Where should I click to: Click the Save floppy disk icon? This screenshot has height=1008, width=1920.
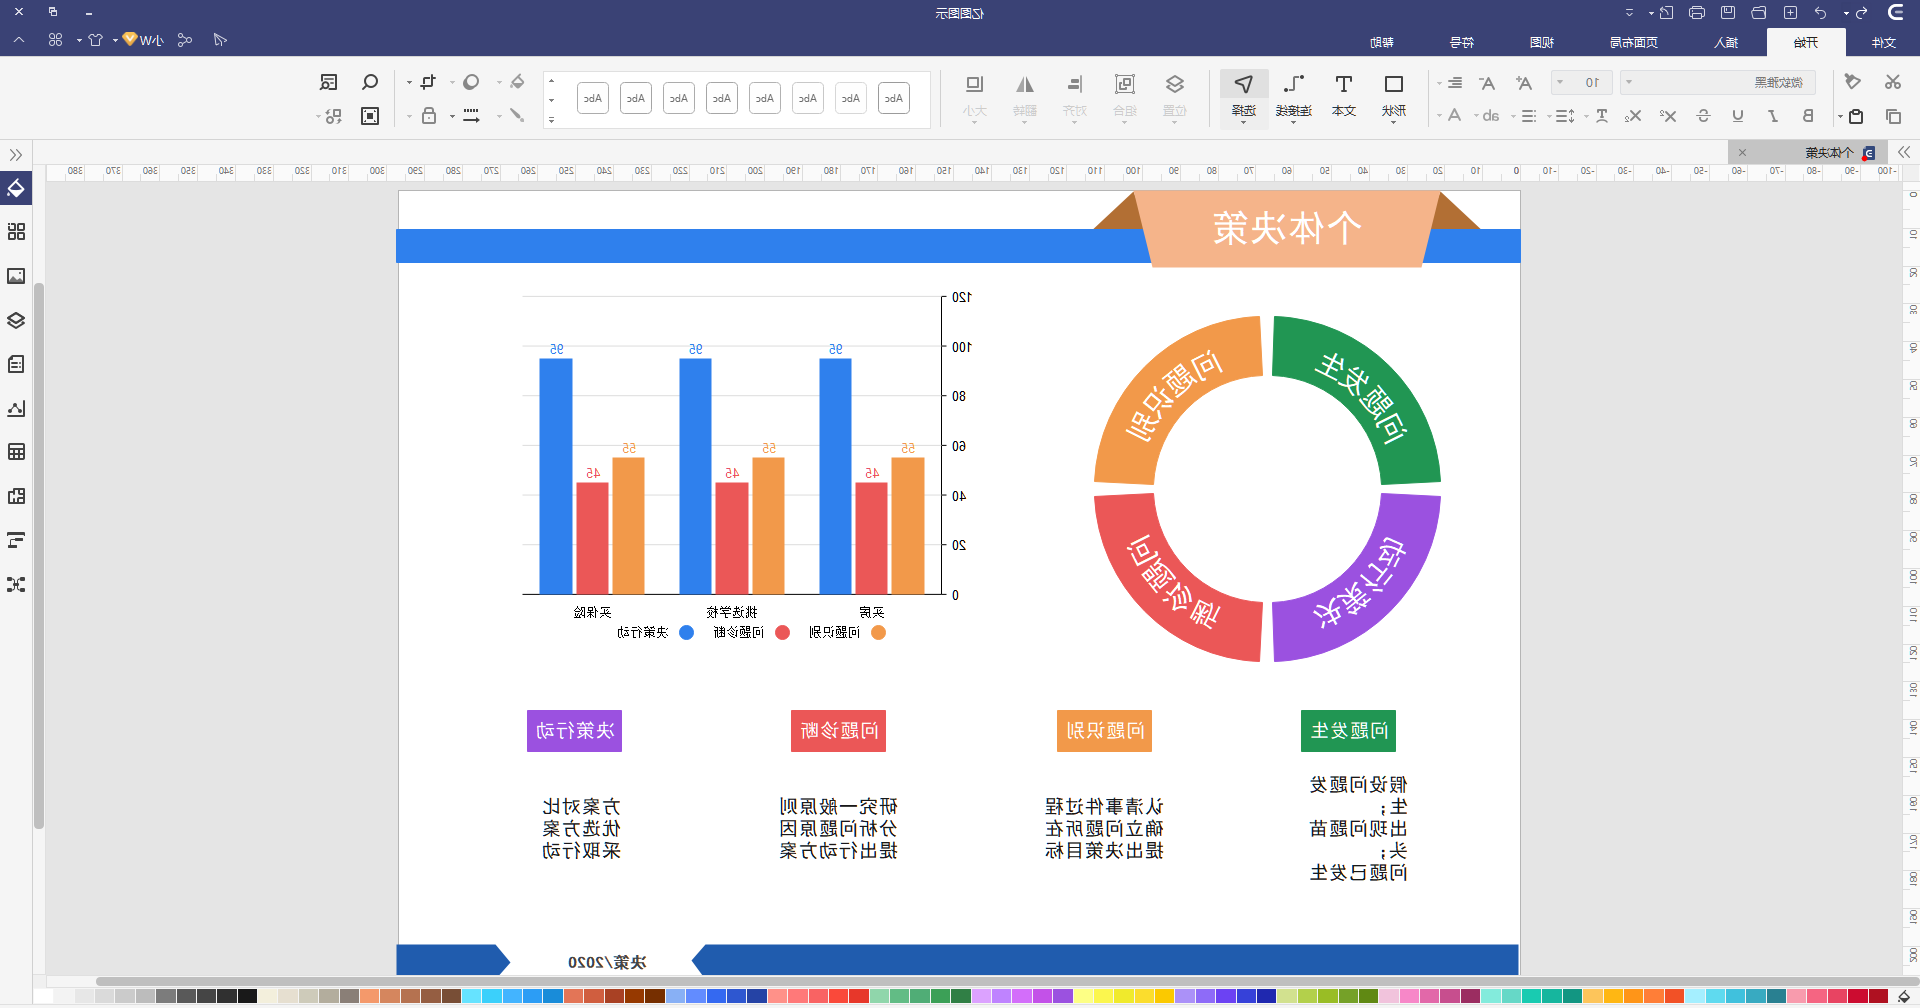(1727, 13)
